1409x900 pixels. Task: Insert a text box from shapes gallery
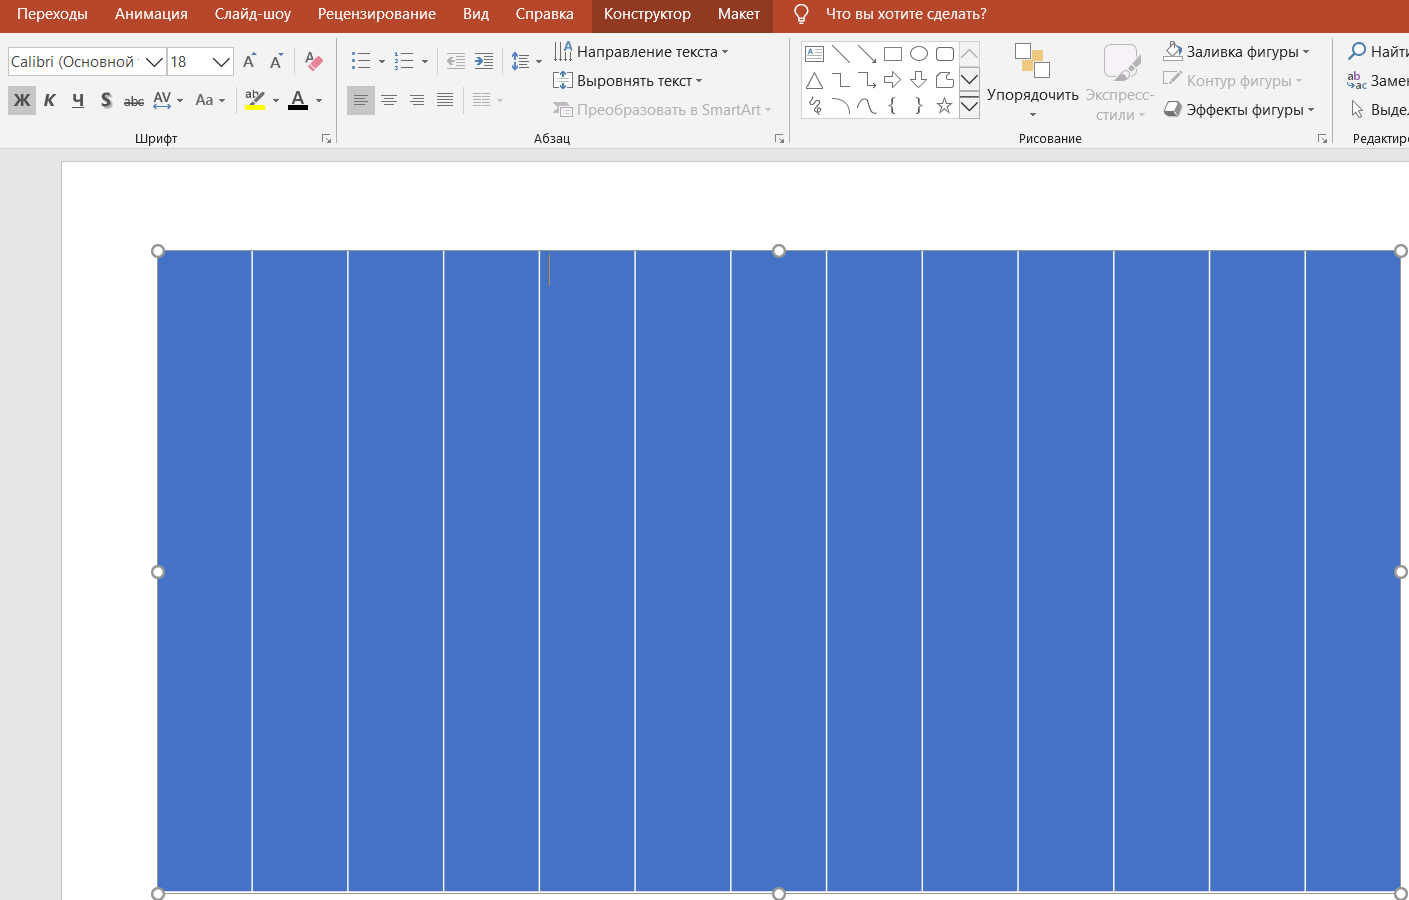pyautogui.click(x=815, y=54)
